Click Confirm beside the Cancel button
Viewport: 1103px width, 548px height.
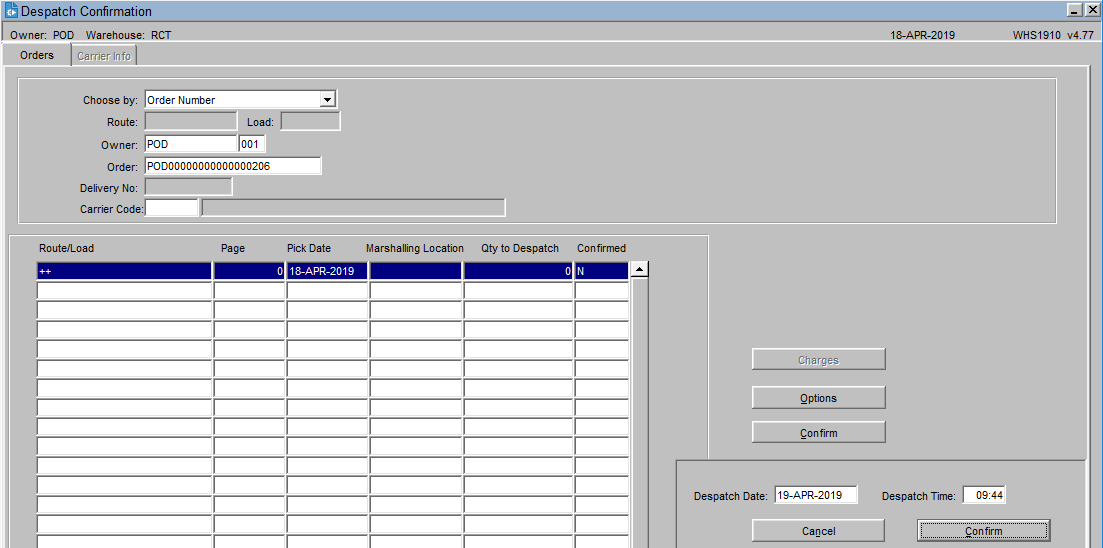click(x=983, y=531)
